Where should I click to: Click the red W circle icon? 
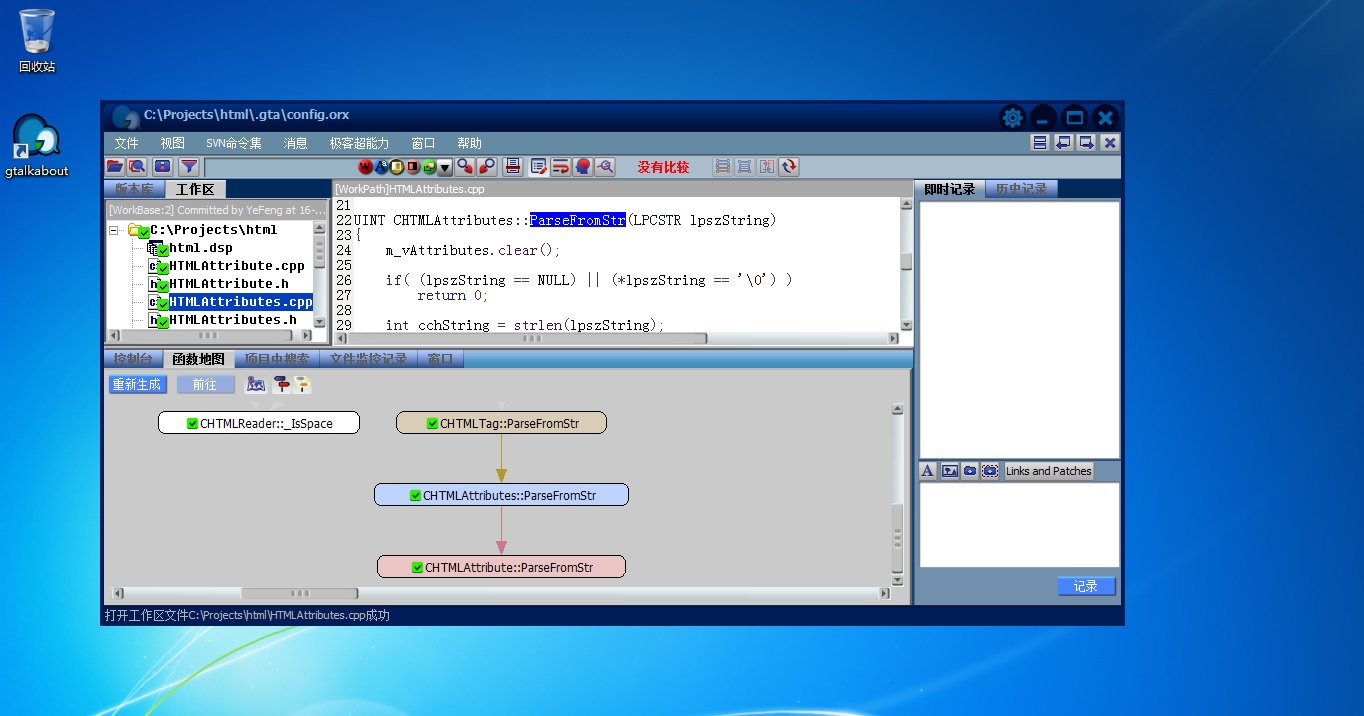(366, 167)
